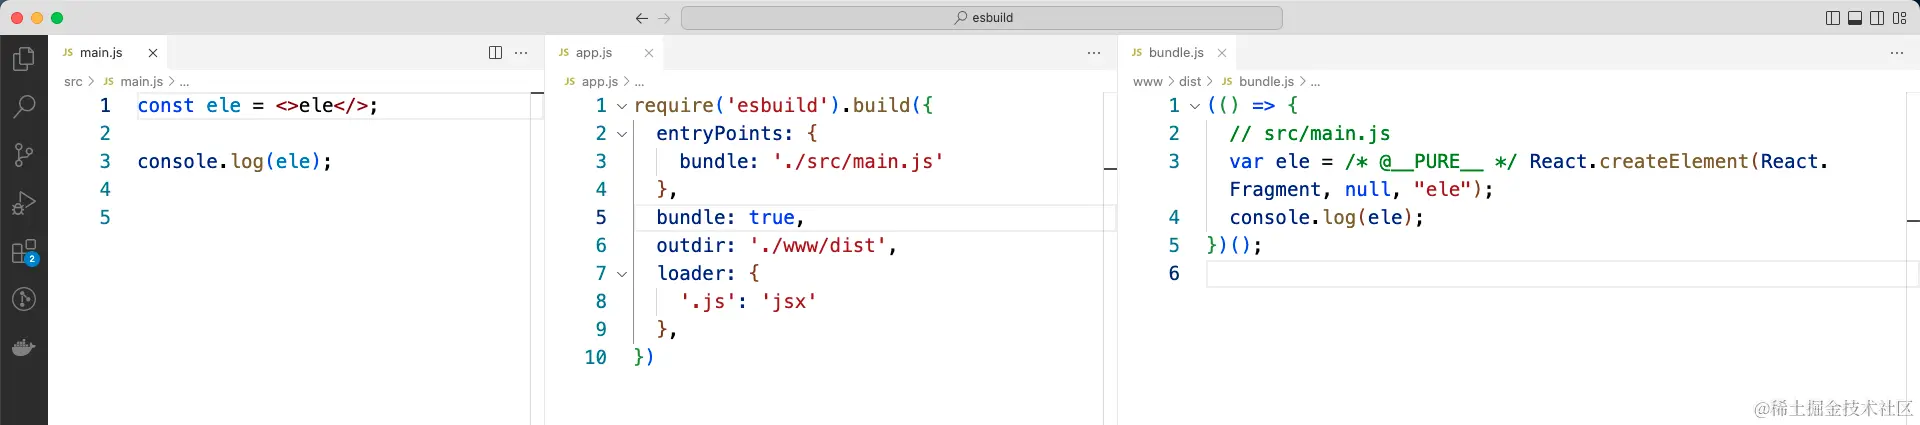1920x425 pixels.
Task: Click the esbuild command center search box
Action: (982, 18)
